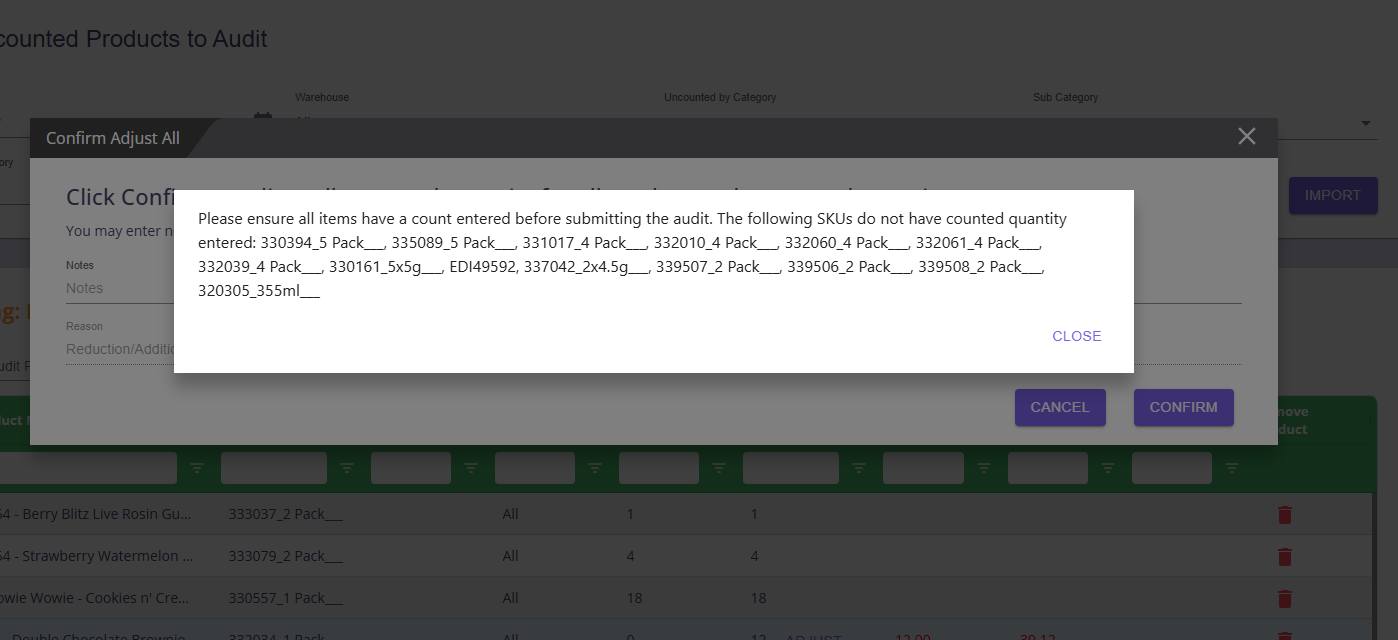Confirm the adjust all action
The image size is (1398, 640).
click(1183, 407)
